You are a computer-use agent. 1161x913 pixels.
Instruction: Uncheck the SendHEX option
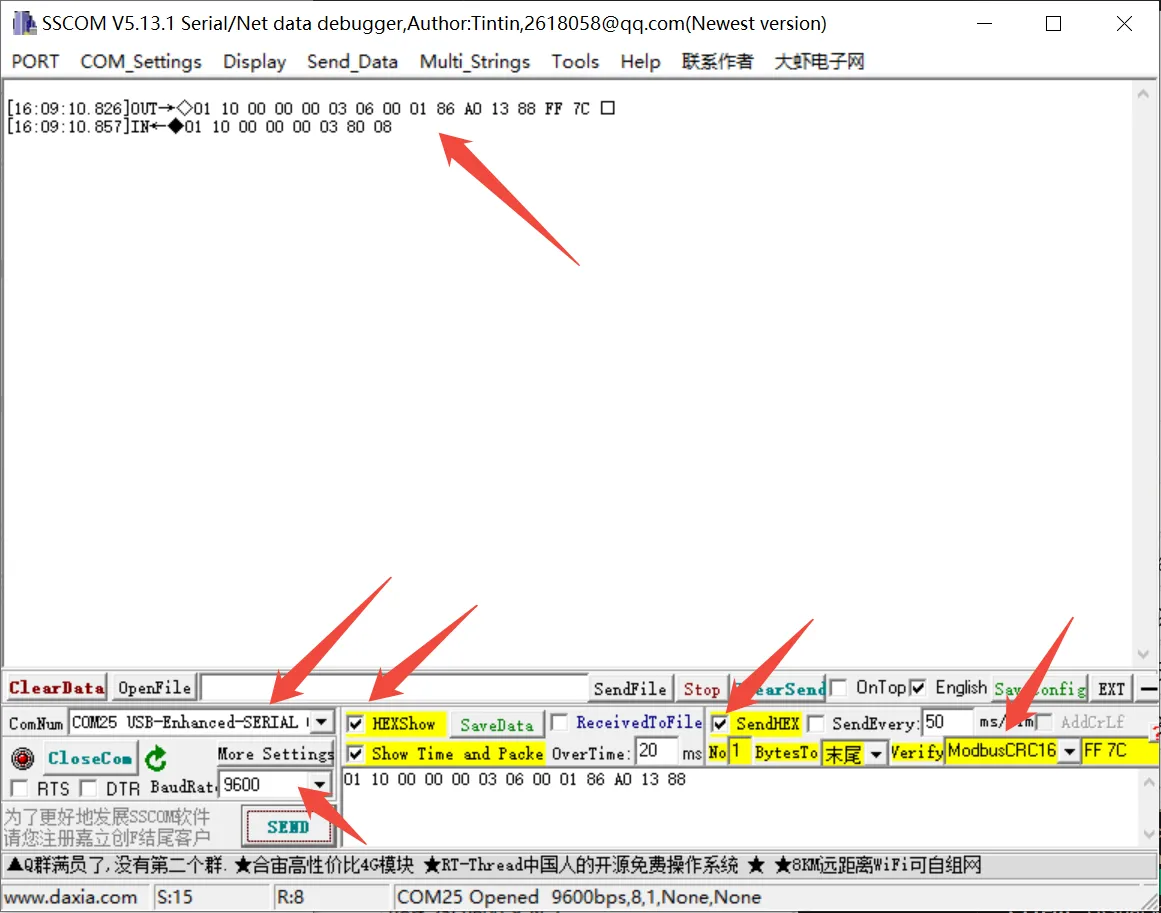click(722, 723)
